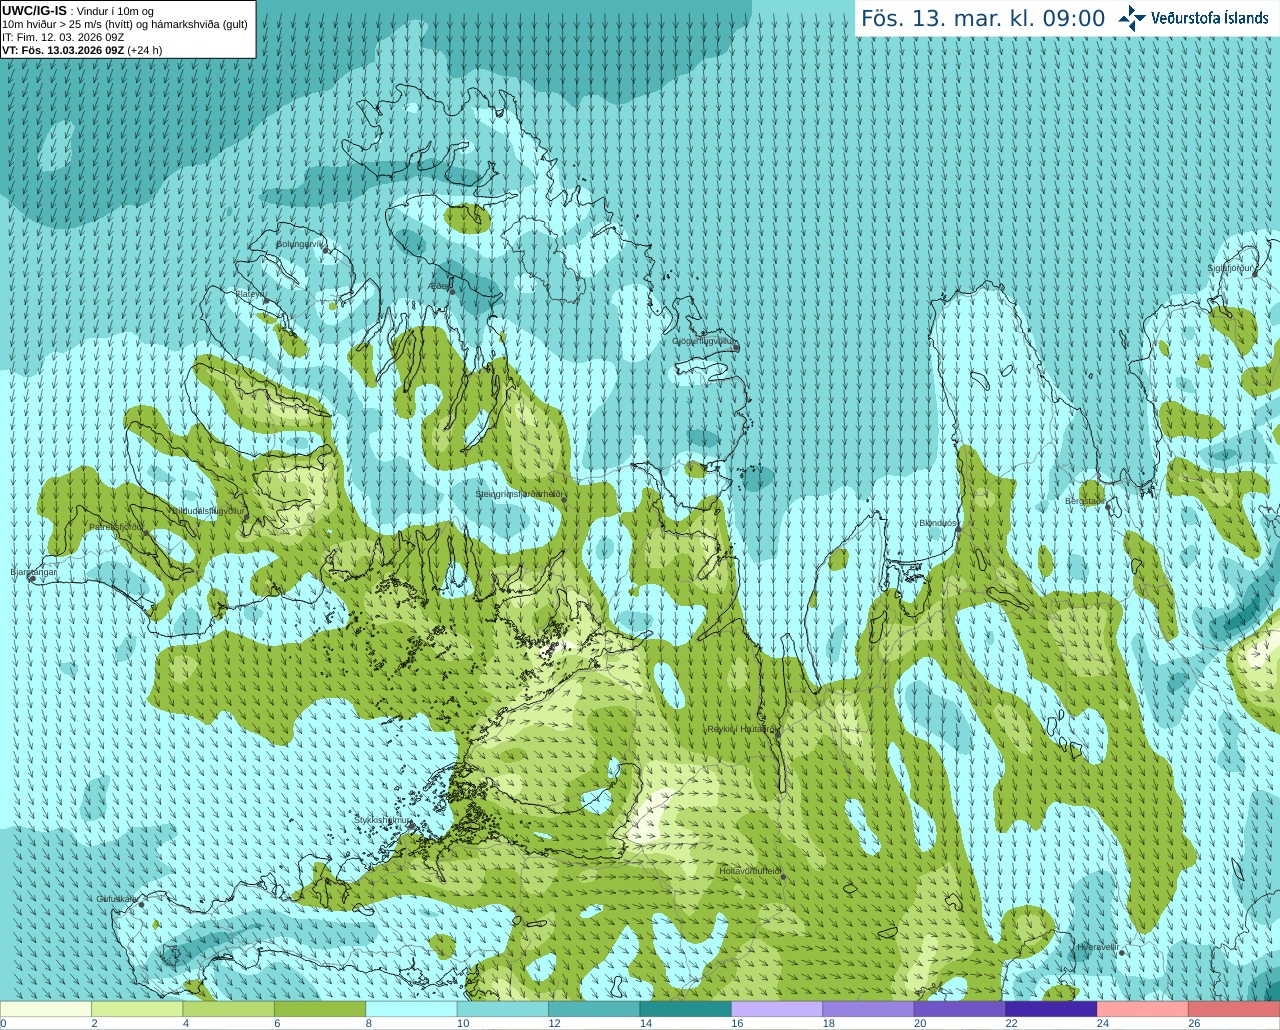Select the 4–6 m/s green legend swatch
Viewport: 1280px width, 1030px height.
[x=229, y=1009]
